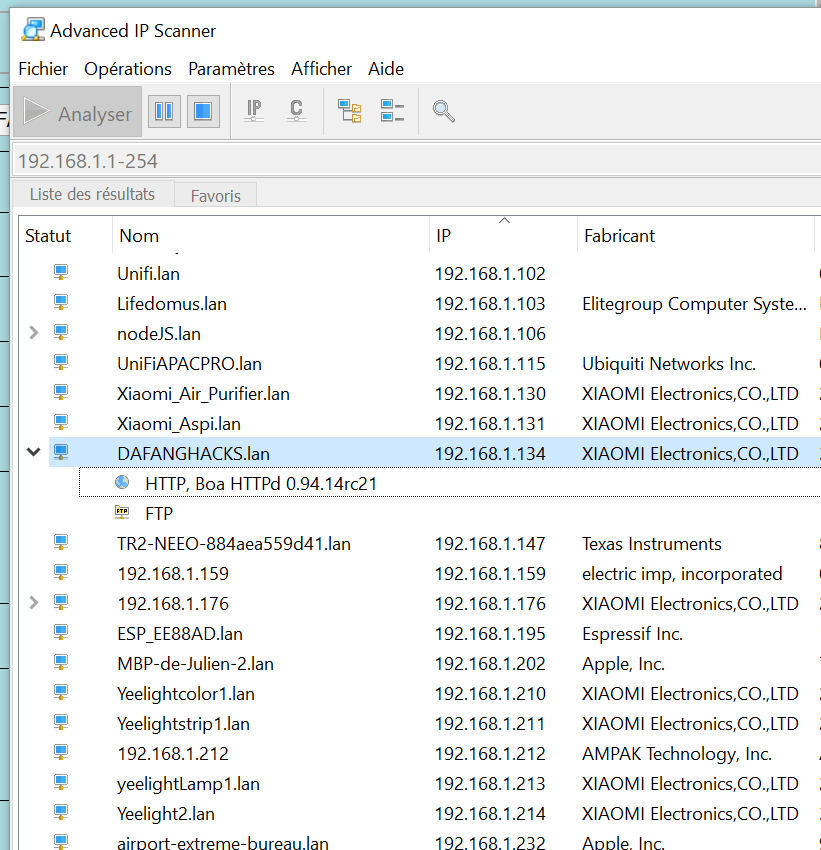Click the computer icon for Yeelightcolor1.lan
This screenshot has width=821, height=850.
[61, 692]
